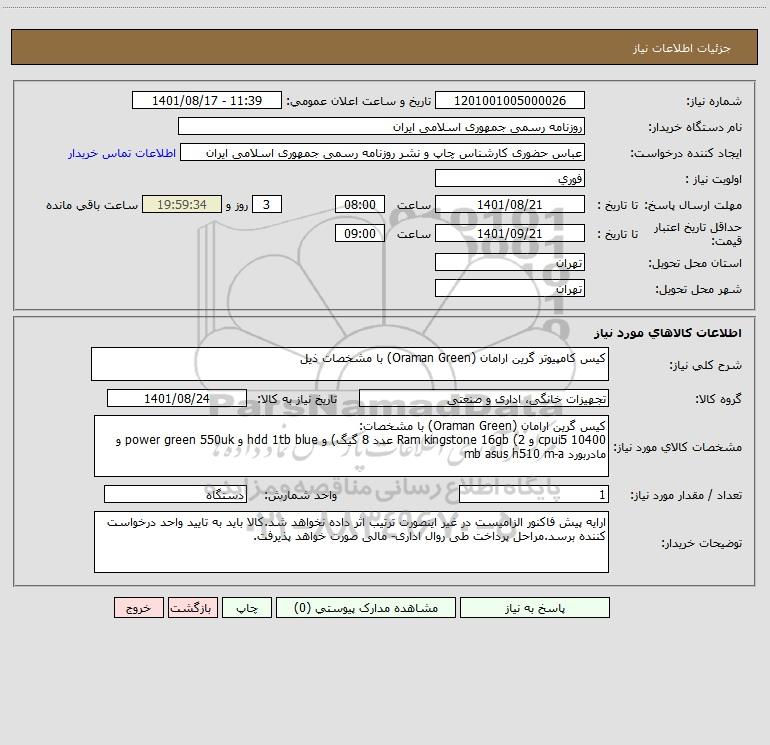The height and width of the screenshot is (745, 770).
Task: Click the نام دستگاه خریدار field
Action: click(381, 126)
